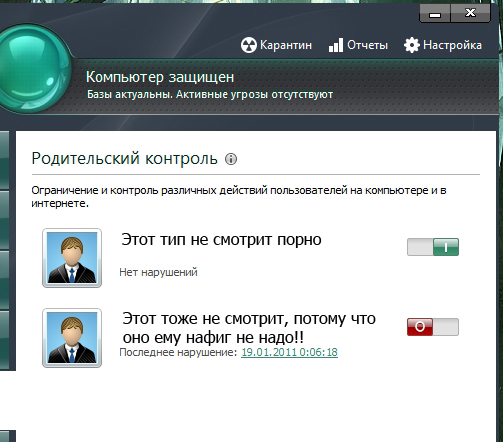Open profile 'Этот тип не смотрит порно'

click(x=221, y=240)
